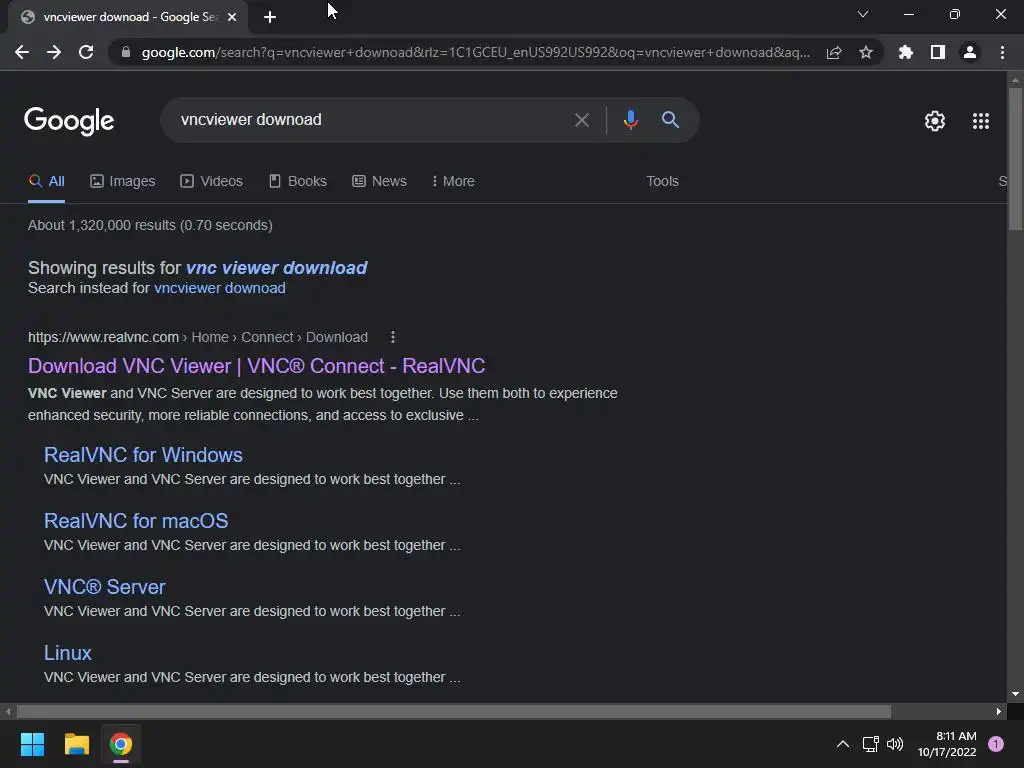This screenshot has height=768, width=1024.
Task: Click the horizontal scrollbar thumb
Action: (454, 711)
